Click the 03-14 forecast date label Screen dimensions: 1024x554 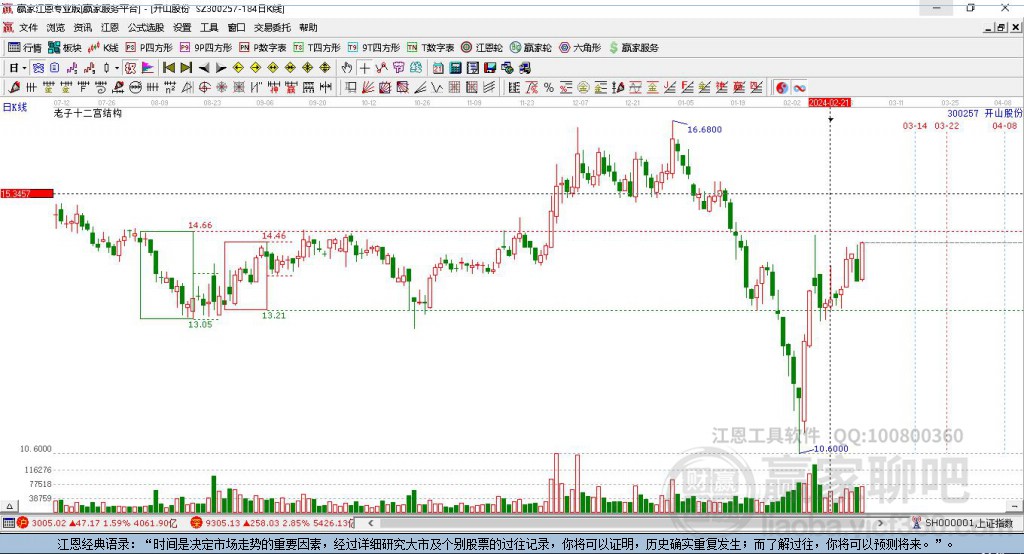(x=914, y=125)
